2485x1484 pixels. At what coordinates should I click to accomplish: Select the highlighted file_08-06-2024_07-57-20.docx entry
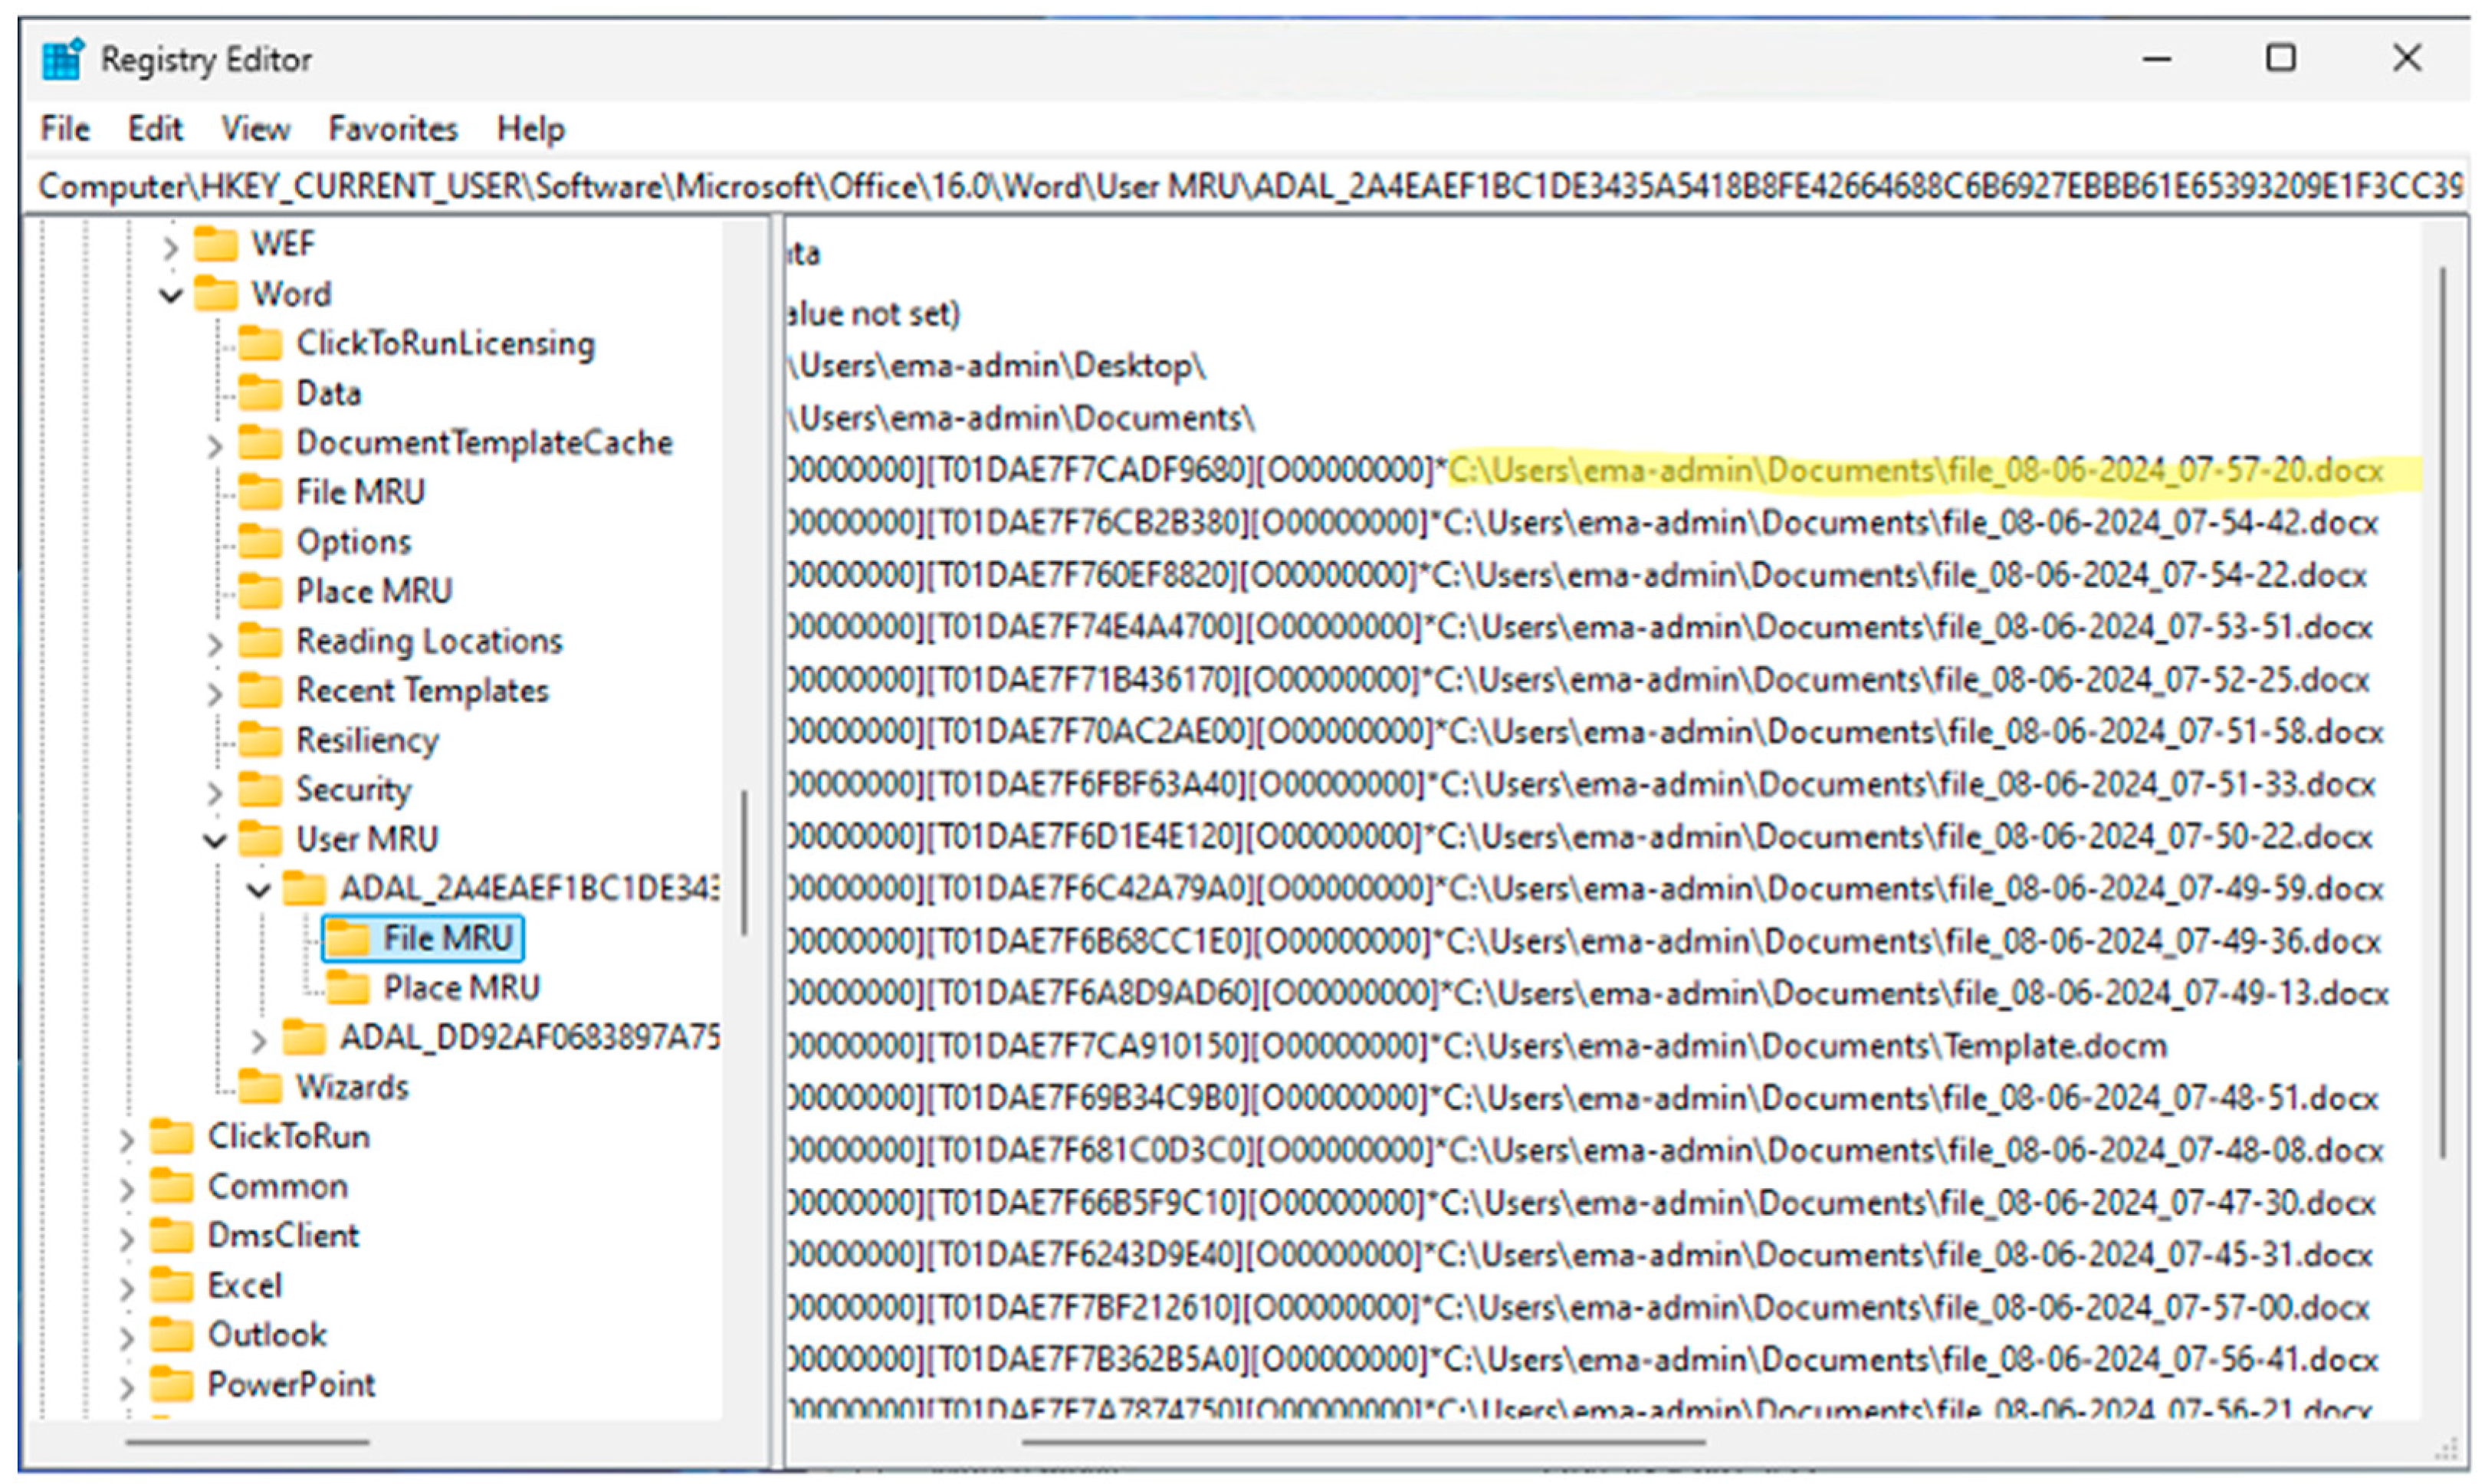(1915, 471)
